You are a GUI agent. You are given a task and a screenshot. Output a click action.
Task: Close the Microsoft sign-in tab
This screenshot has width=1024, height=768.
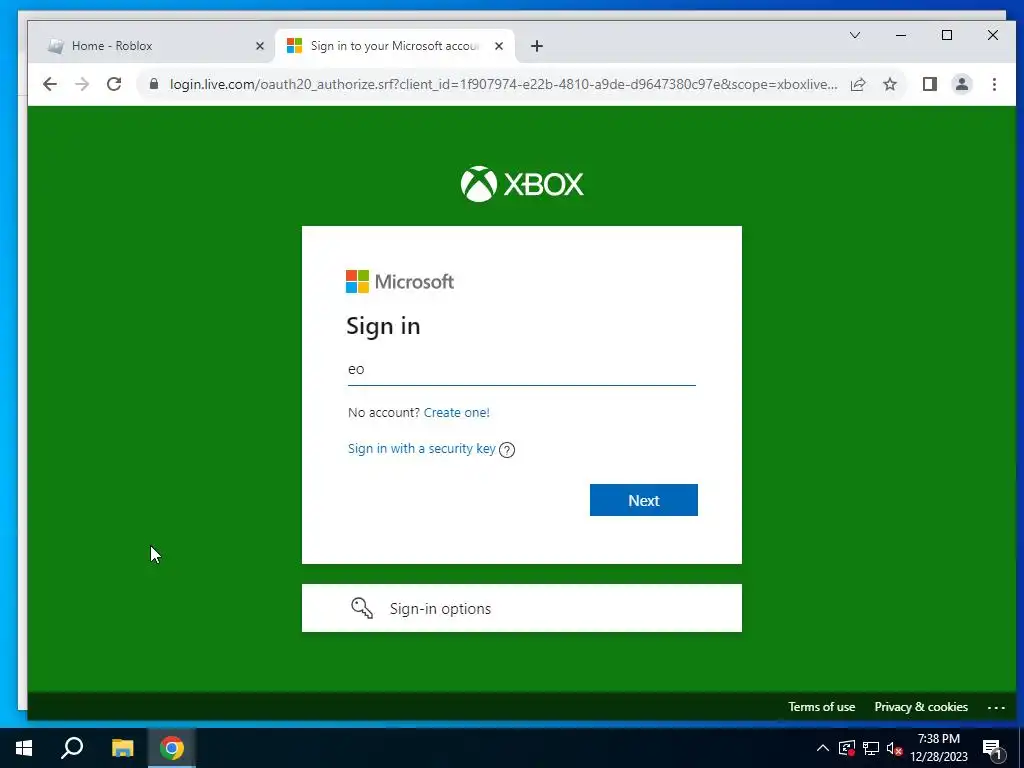(499, 46)
